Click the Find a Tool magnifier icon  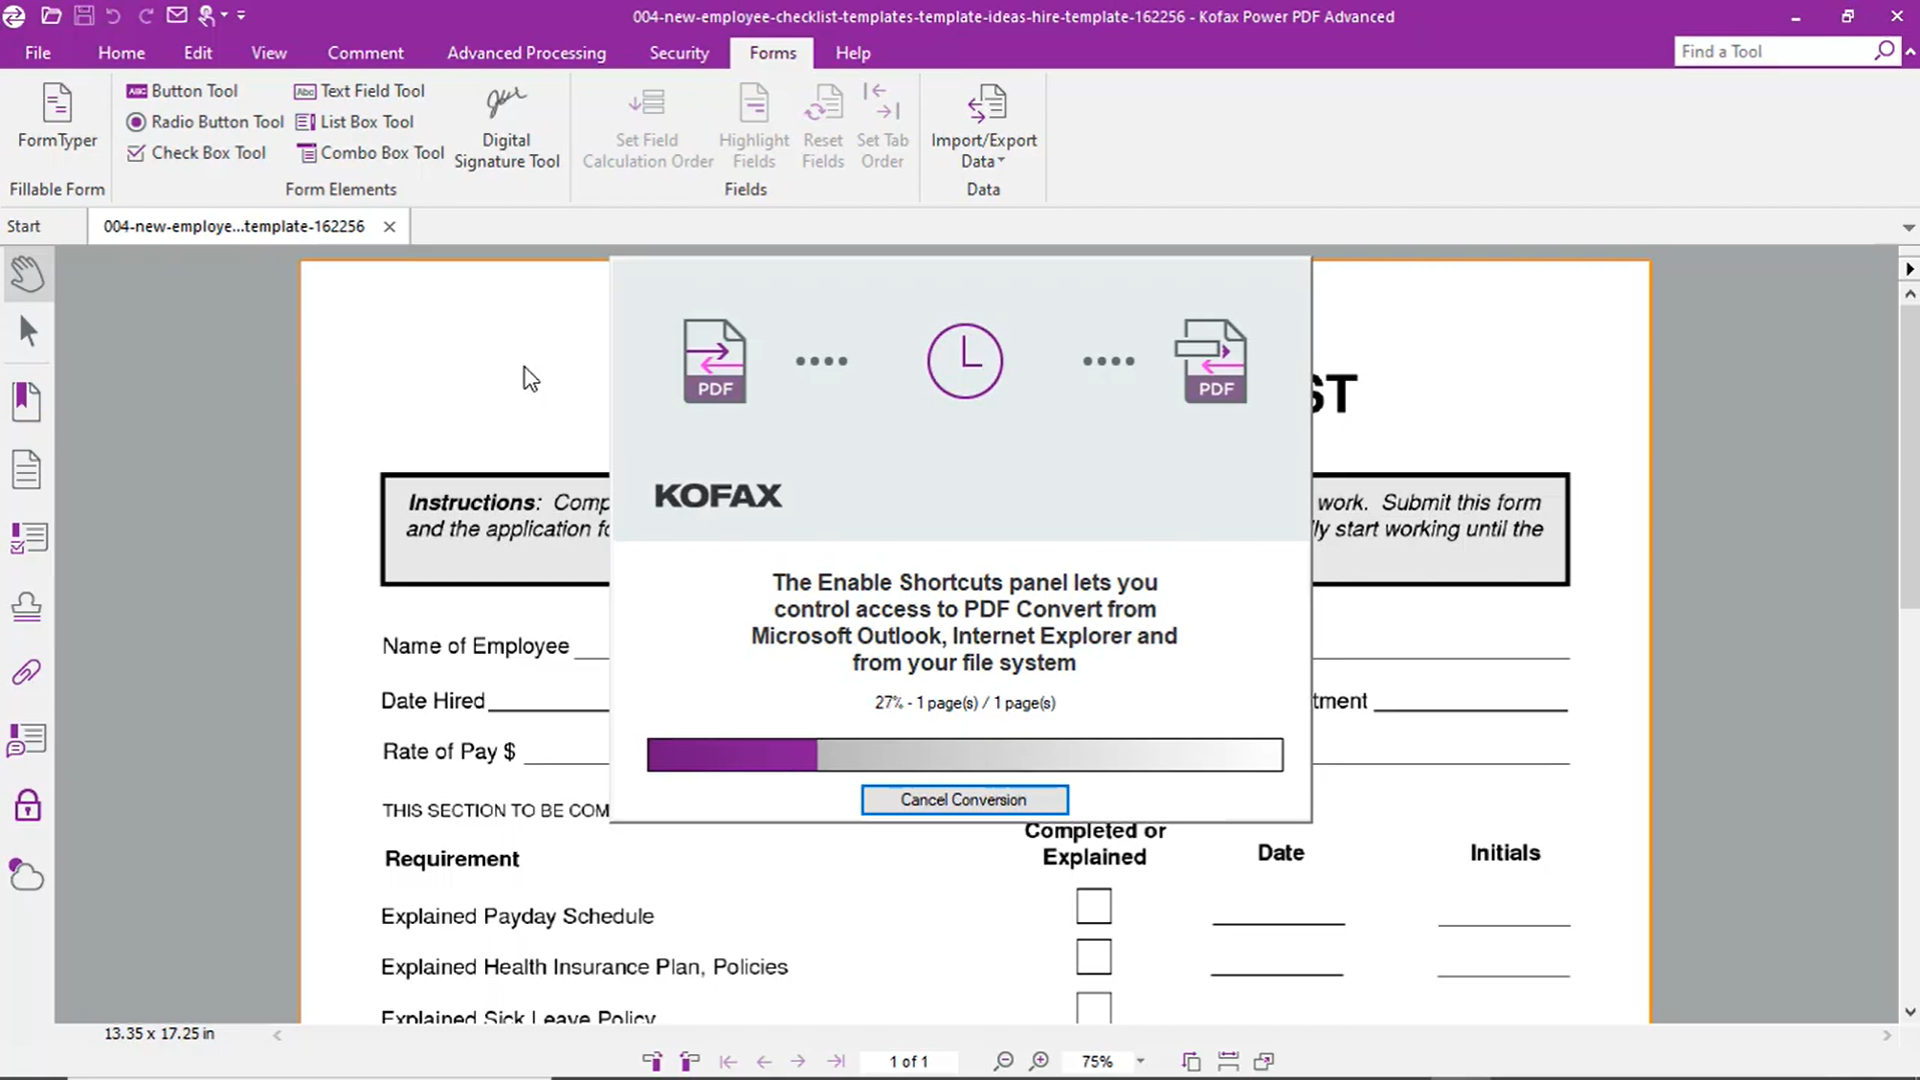click(1884, 51)
